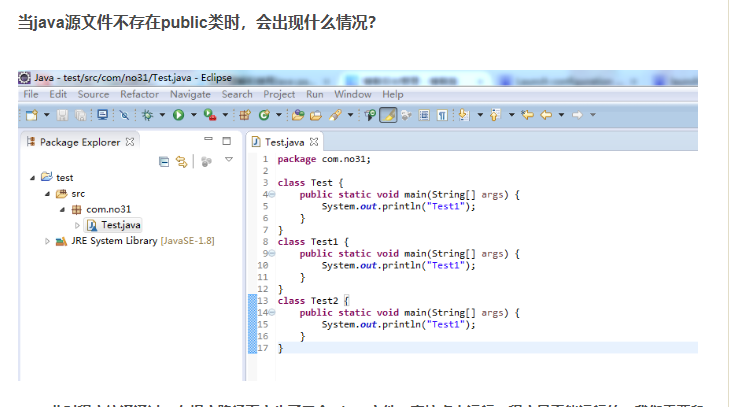Open Package Explorer View Menu triangle

[x=229, y=160]
